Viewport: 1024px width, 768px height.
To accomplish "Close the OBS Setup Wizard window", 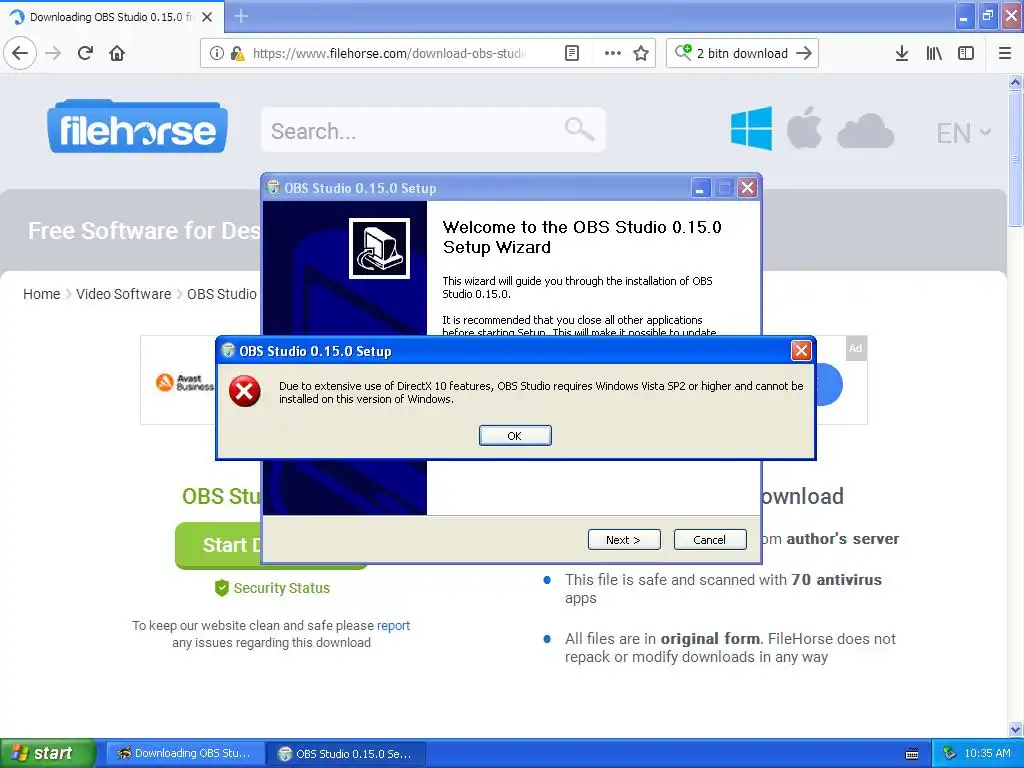I will (747, 188).
